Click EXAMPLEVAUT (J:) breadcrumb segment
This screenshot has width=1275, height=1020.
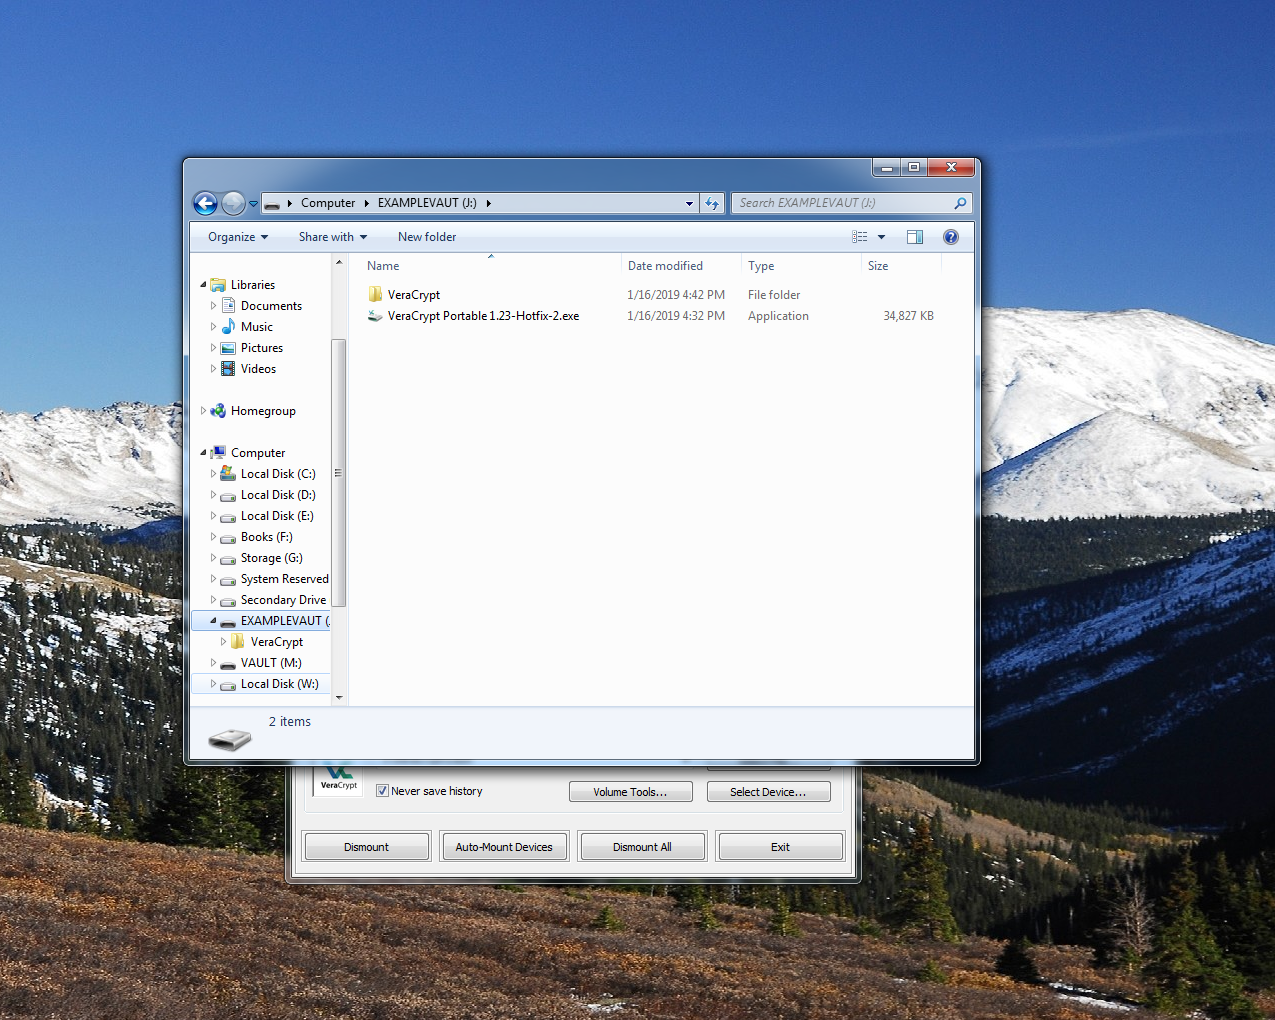click(x=427, y=203)
